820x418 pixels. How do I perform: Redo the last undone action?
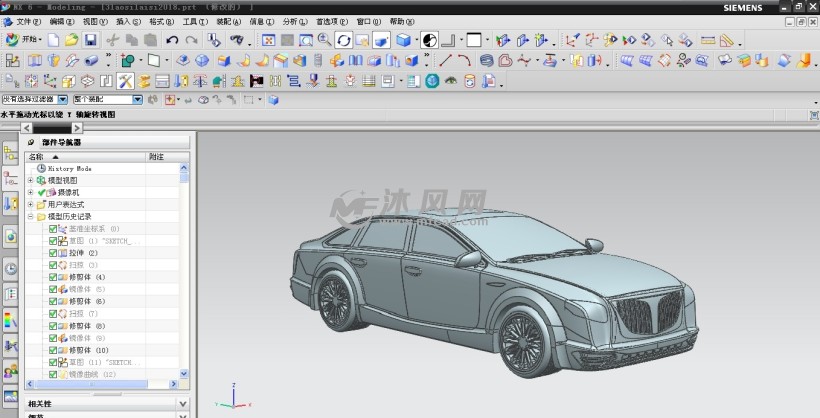[x=191, y=40]
